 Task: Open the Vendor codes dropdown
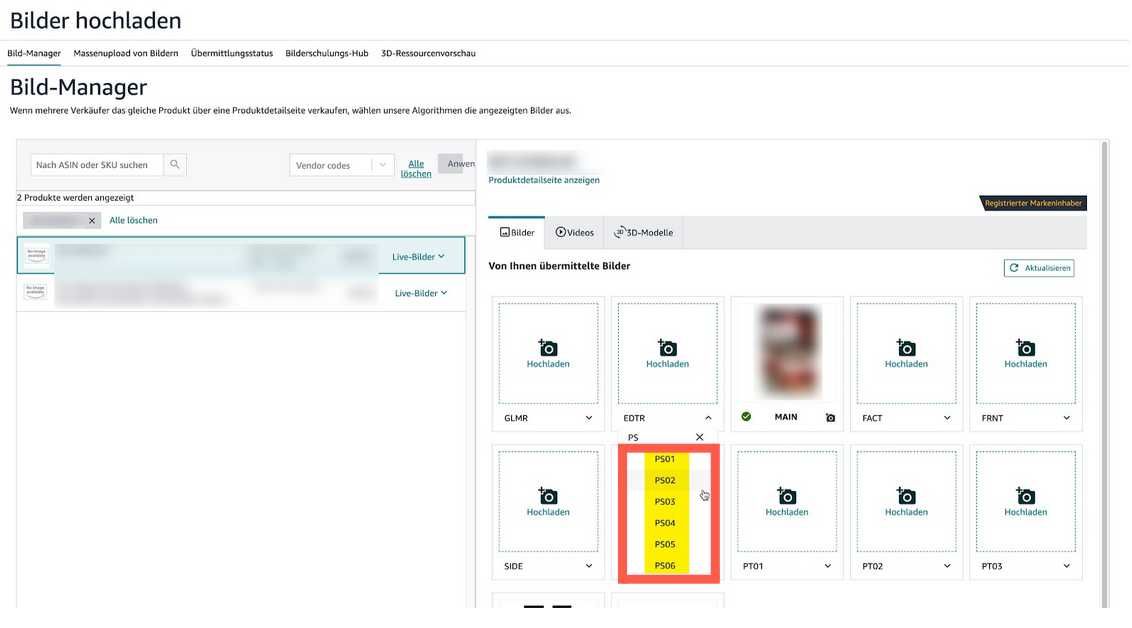coord(341,165)
